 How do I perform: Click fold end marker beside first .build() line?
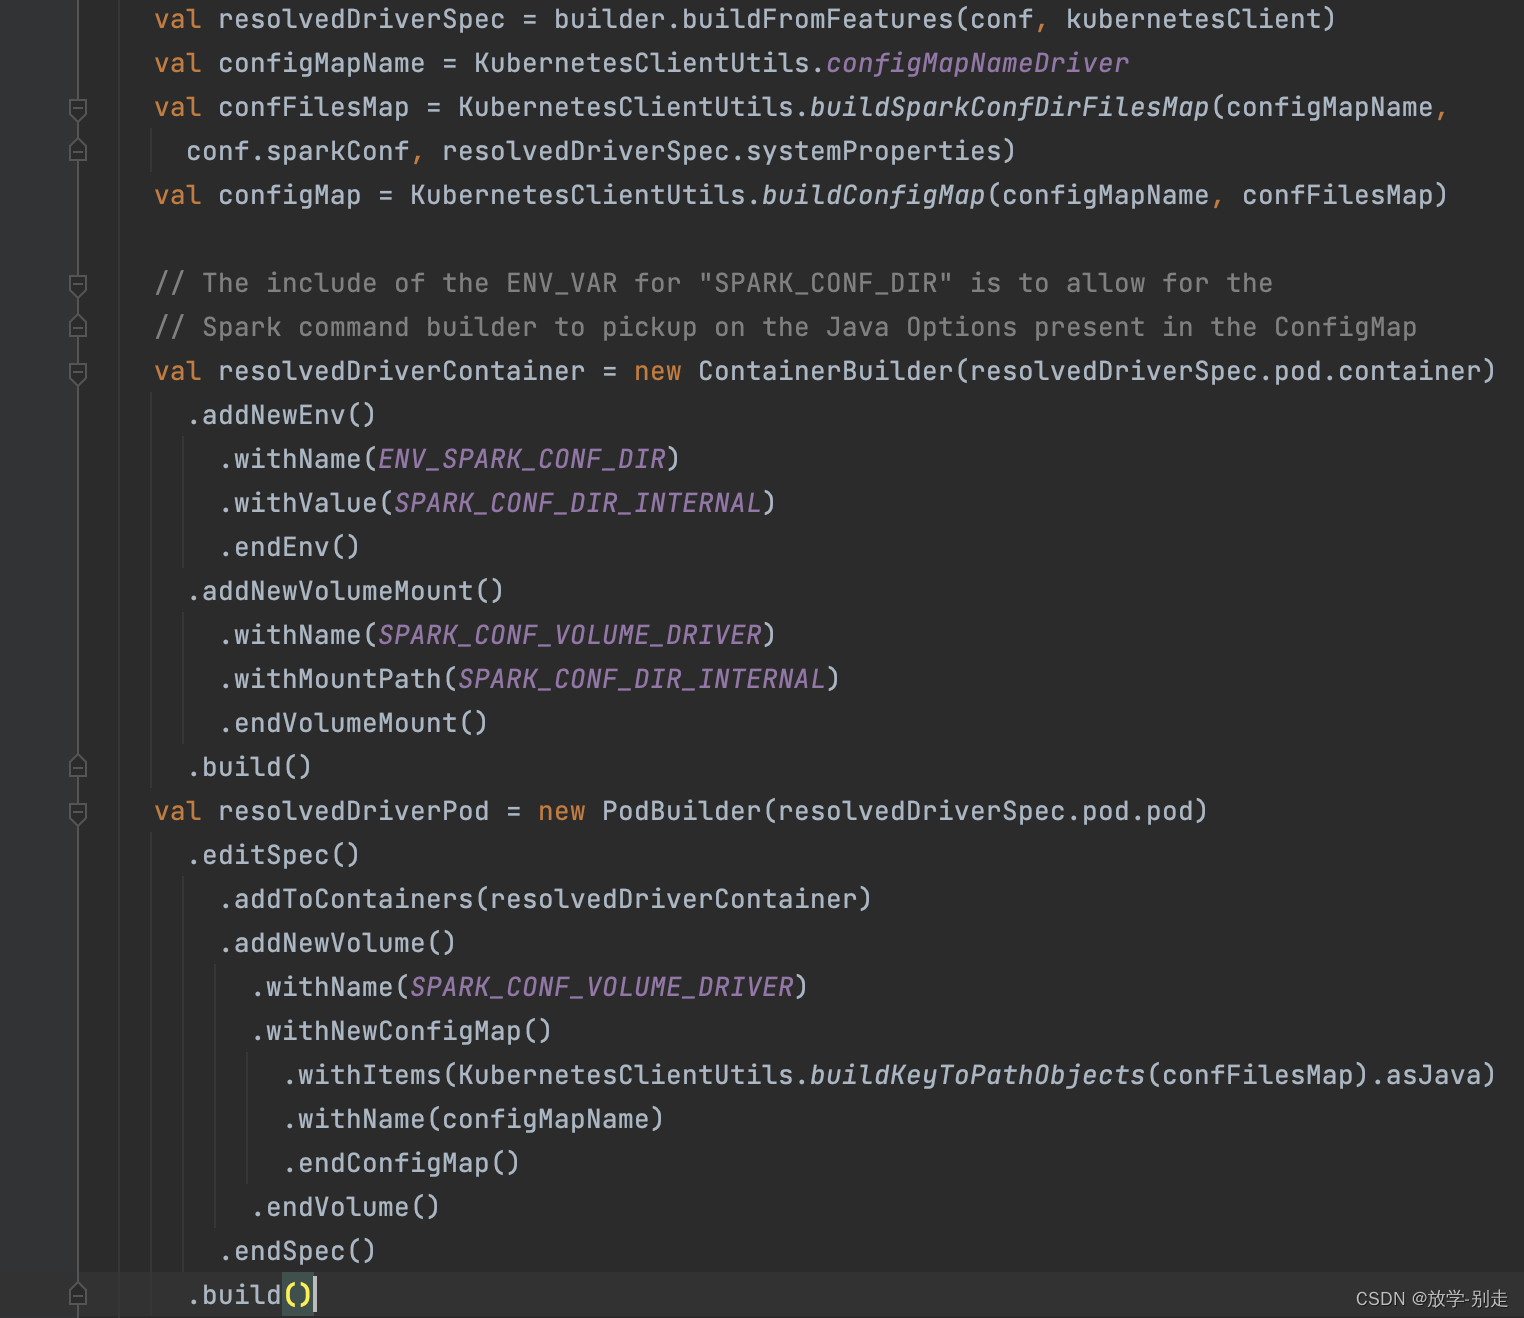[x=78, y=767]
